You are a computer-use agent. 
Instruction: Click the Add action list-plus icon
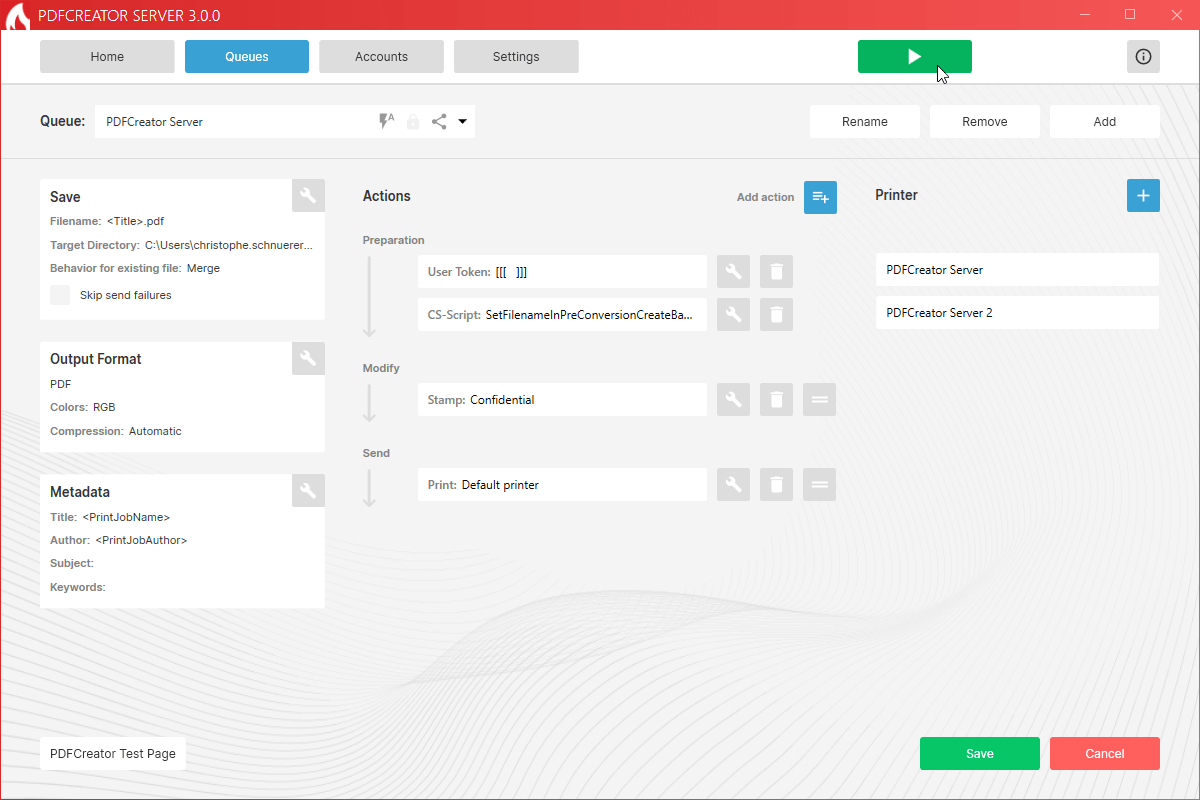click(820, 197)
